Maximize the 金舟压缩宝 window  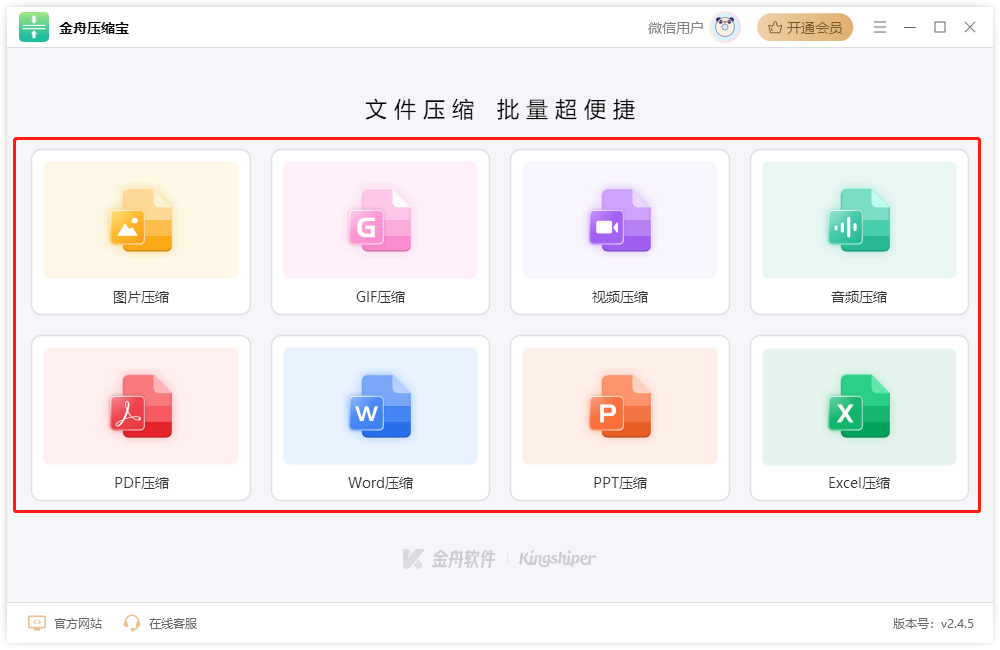pos(940,27)
